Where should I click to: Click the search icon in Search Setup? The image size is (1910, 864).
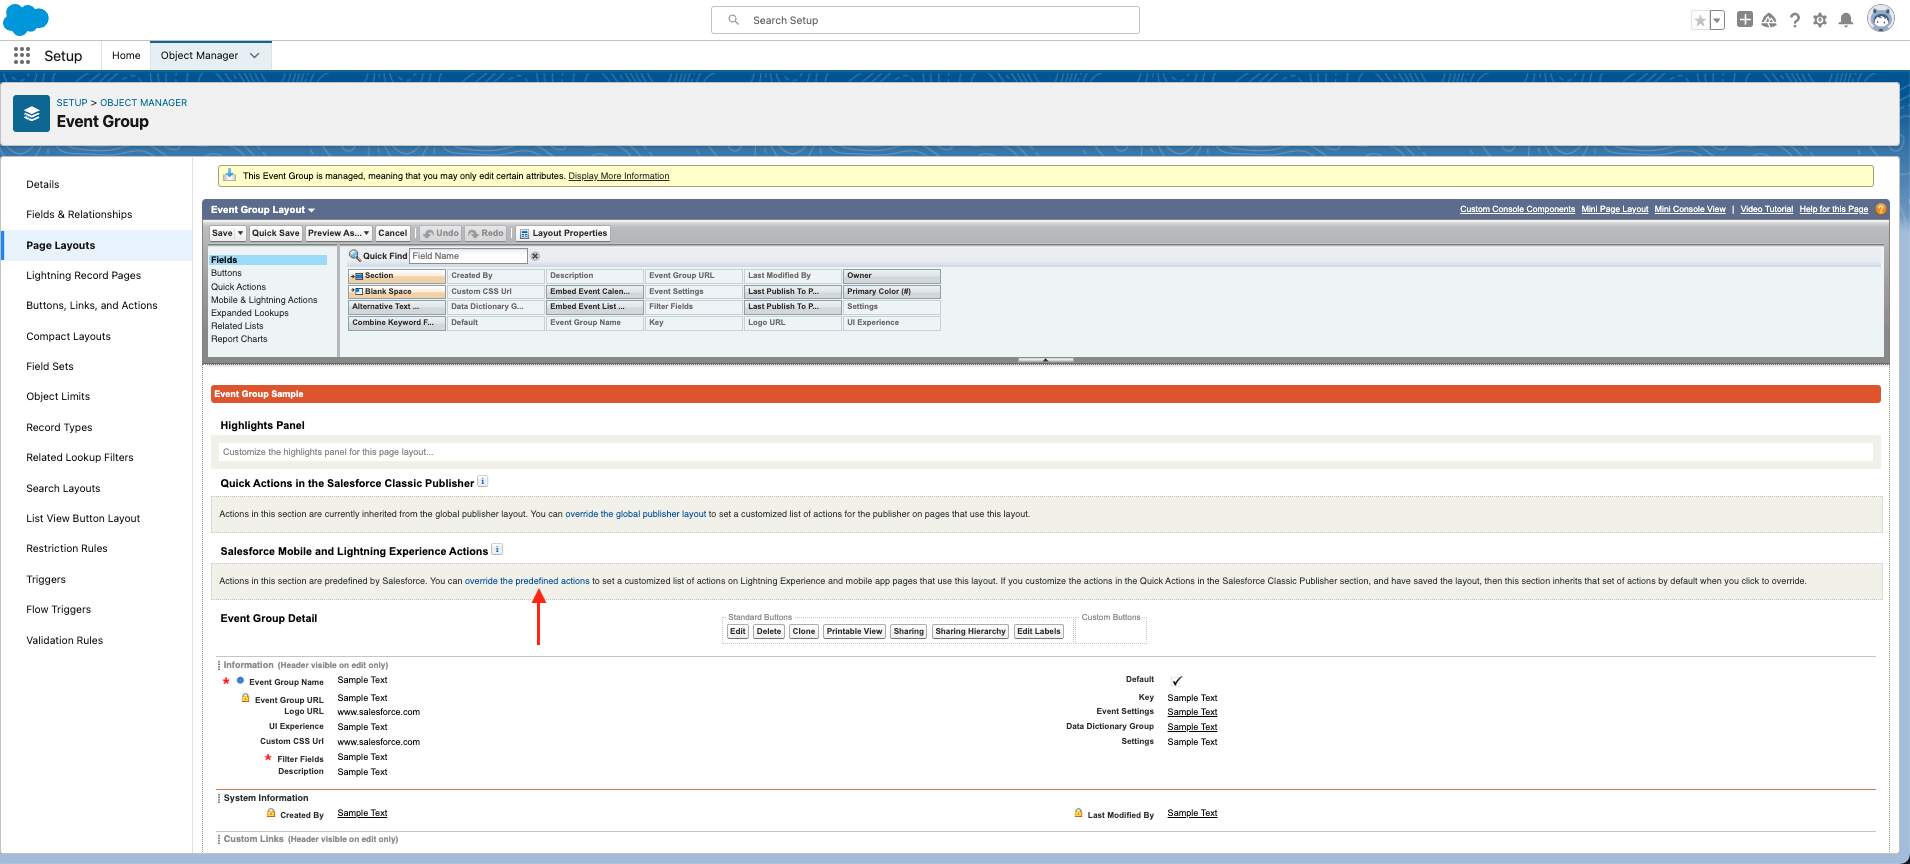[734, 20]
